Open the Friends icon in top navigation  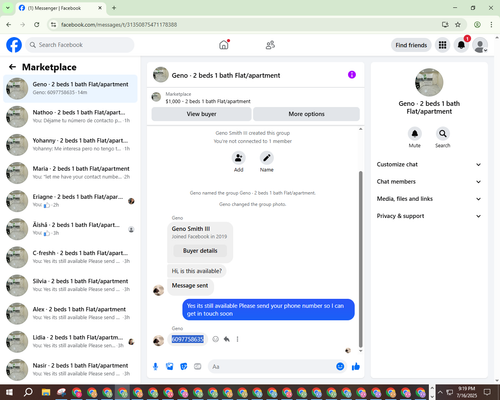[270, 45]
